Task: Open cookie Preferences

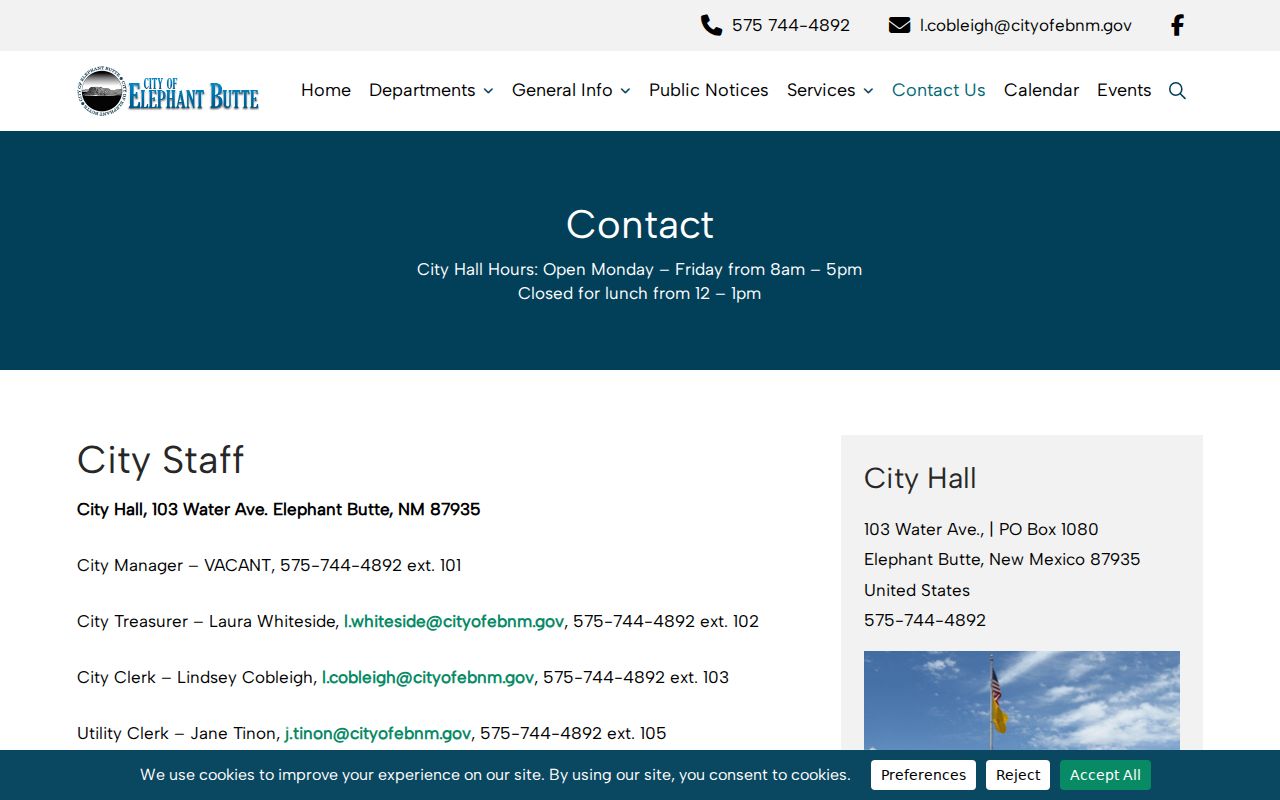Action: tap(923, 775)
